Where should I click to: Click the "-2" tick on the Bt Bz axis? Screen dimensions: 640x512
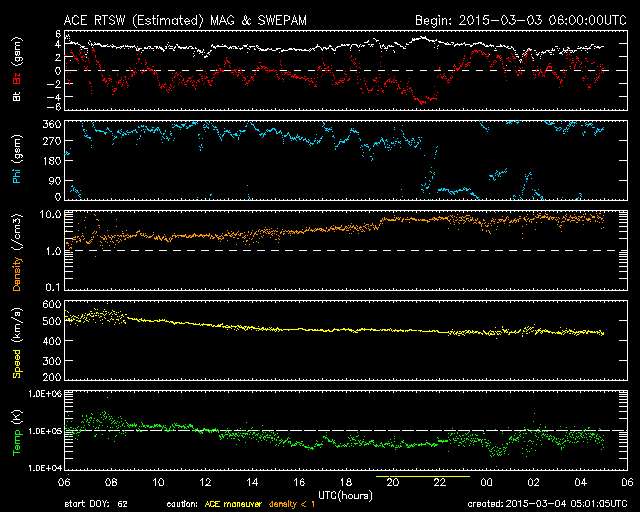[54, 84]
